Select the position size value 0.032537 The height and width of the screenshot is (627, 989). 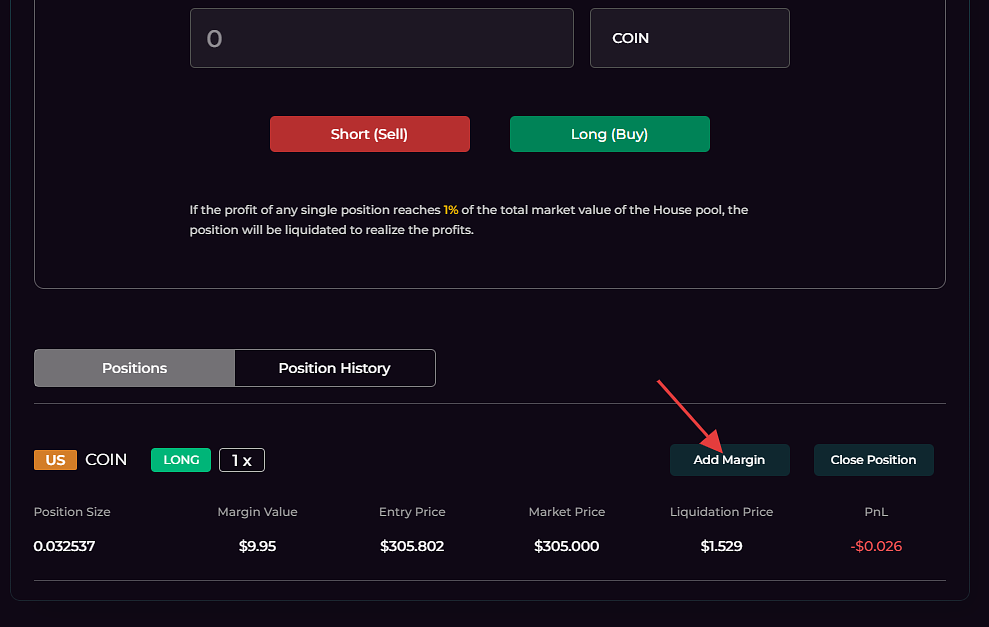click(x=64, y=546)
